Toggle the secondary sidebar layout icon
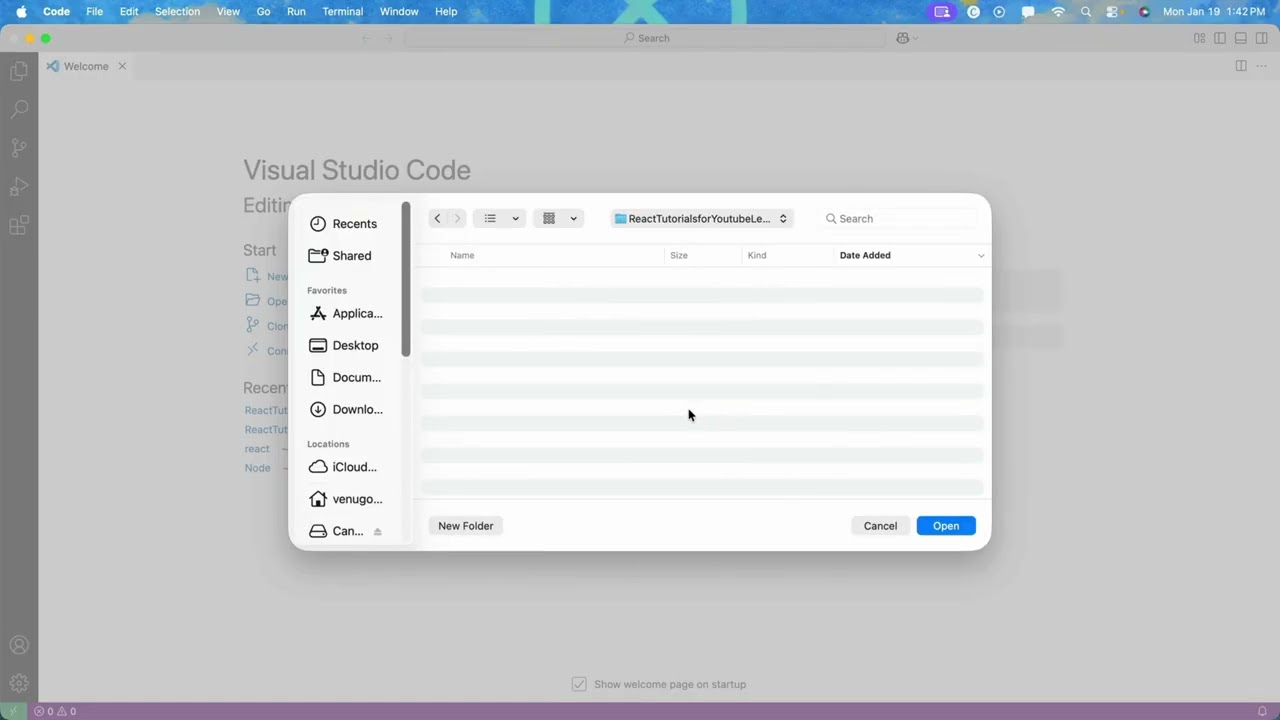1280x720 pixels. coord(1262,38)
